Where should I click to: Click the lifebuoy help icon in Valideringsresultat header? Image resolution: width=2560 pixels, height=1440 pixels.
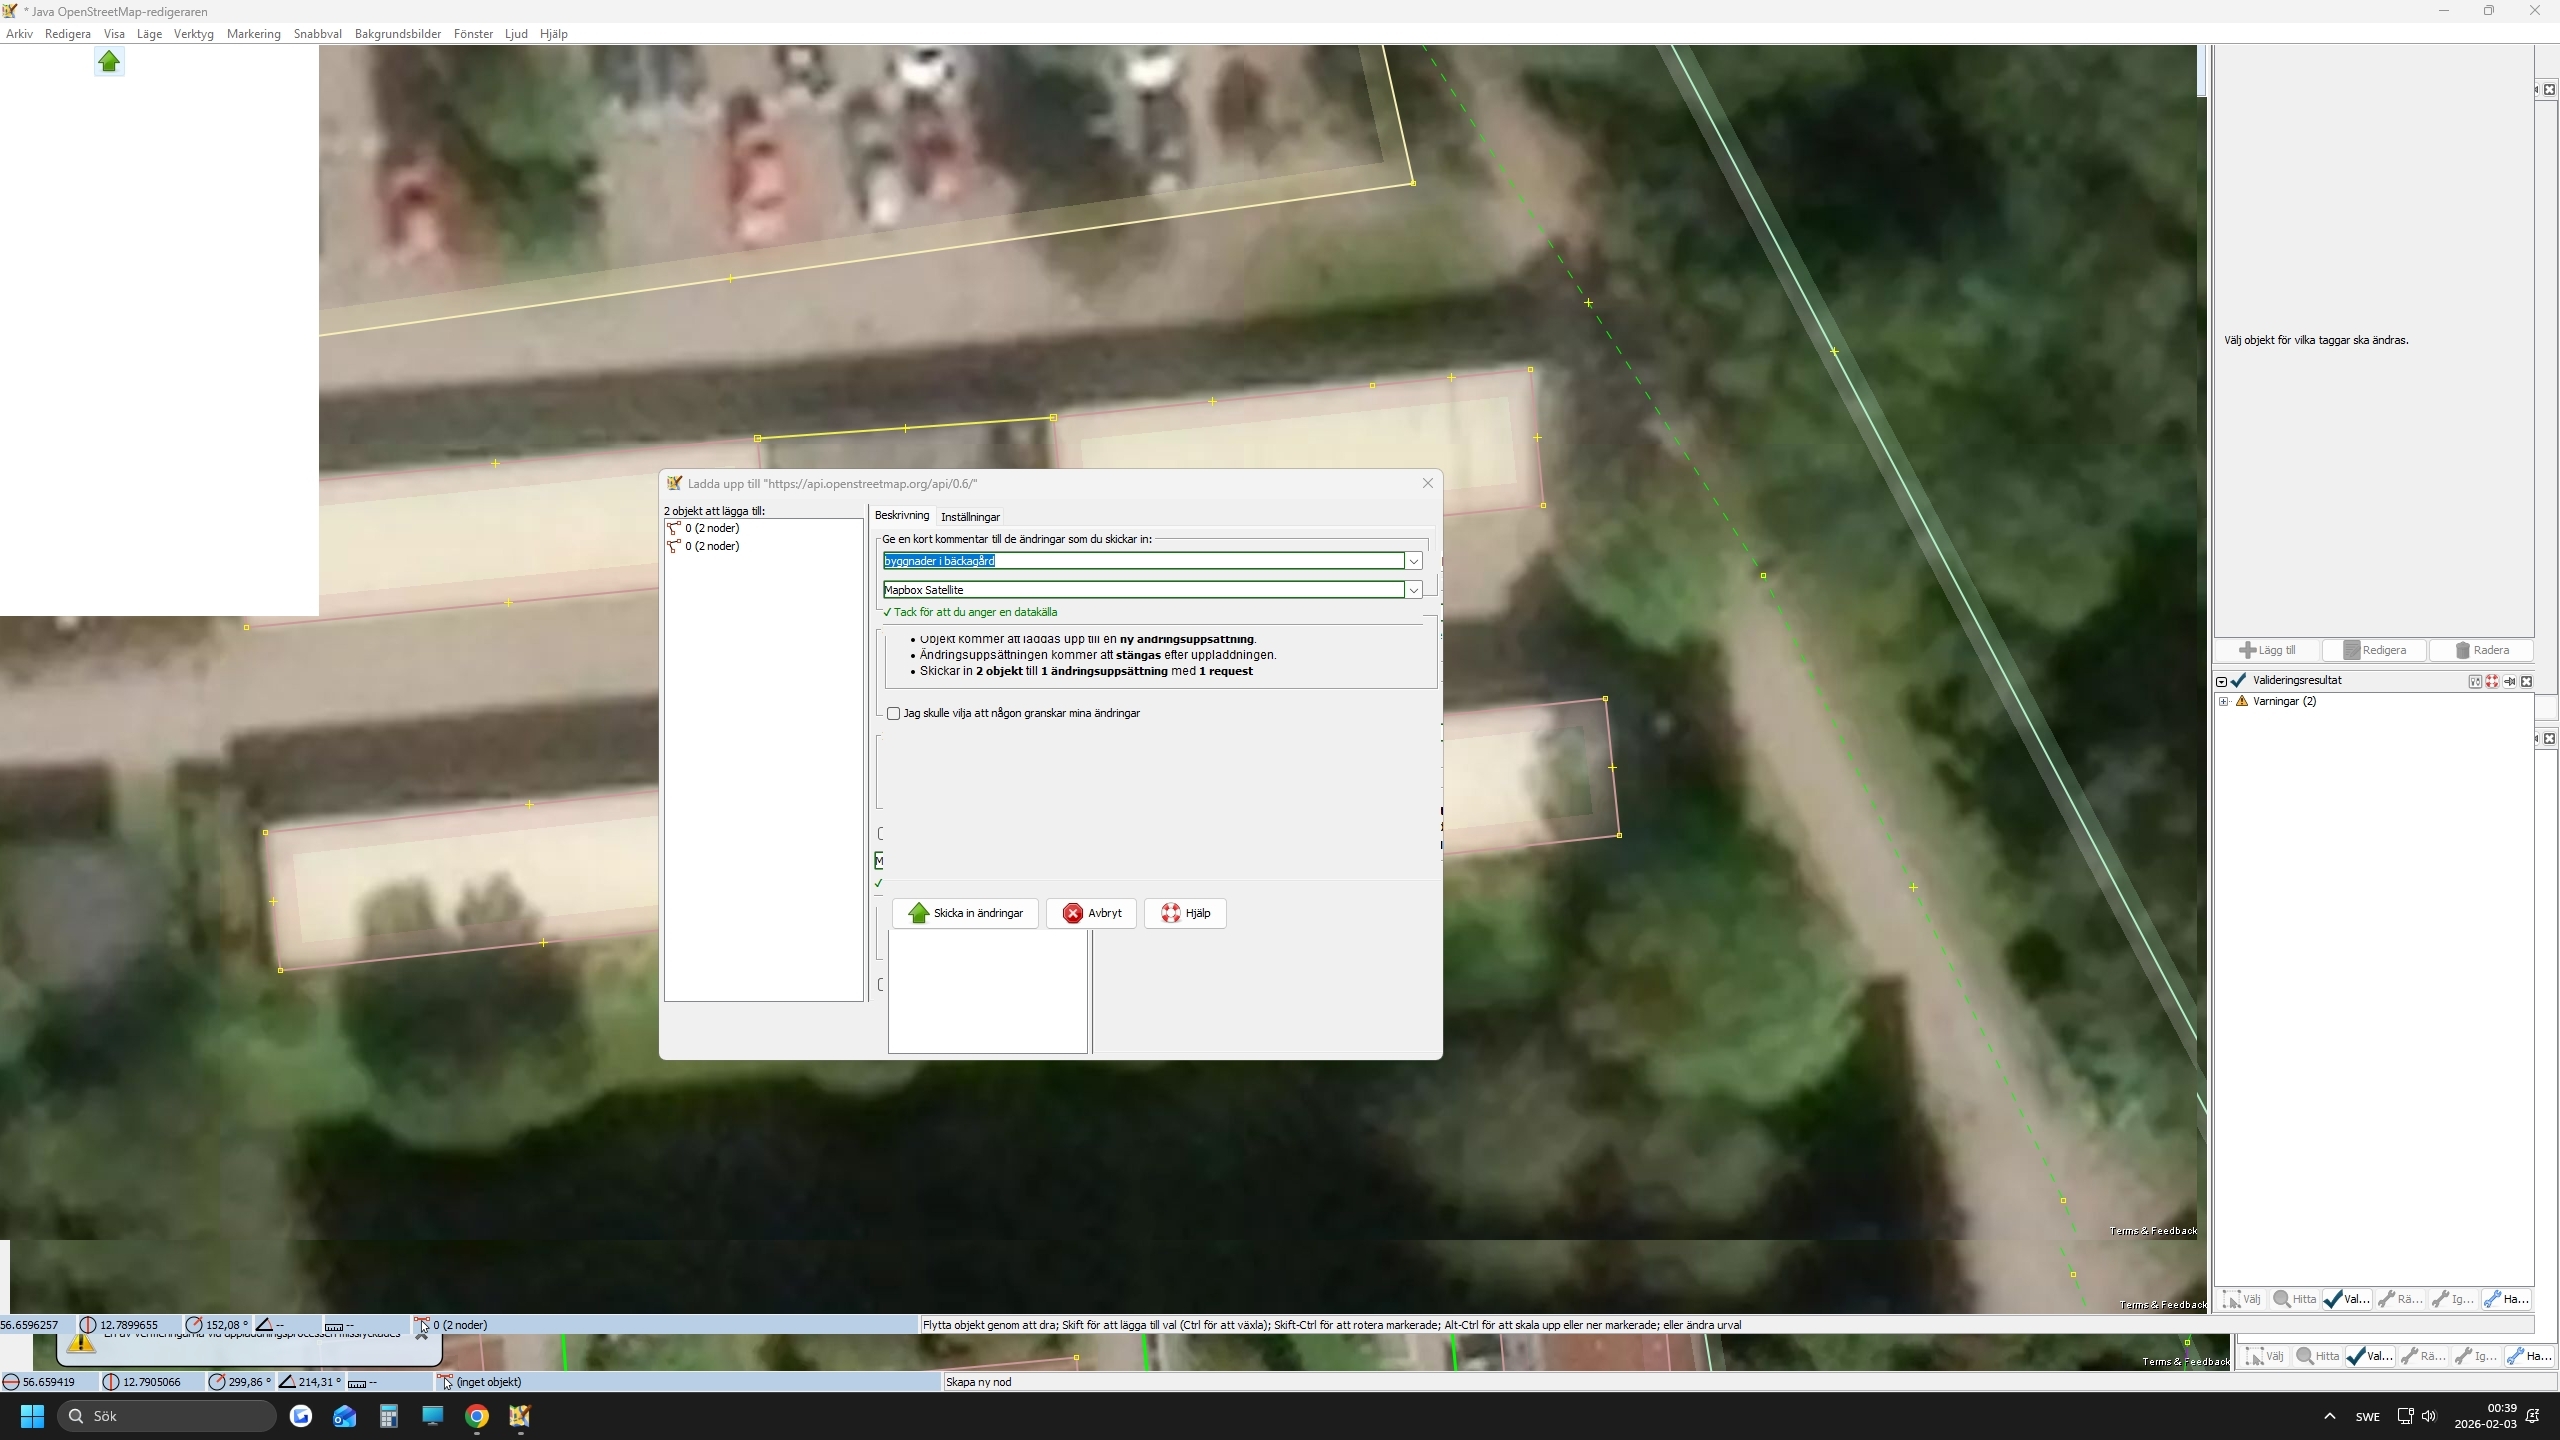2492,681
